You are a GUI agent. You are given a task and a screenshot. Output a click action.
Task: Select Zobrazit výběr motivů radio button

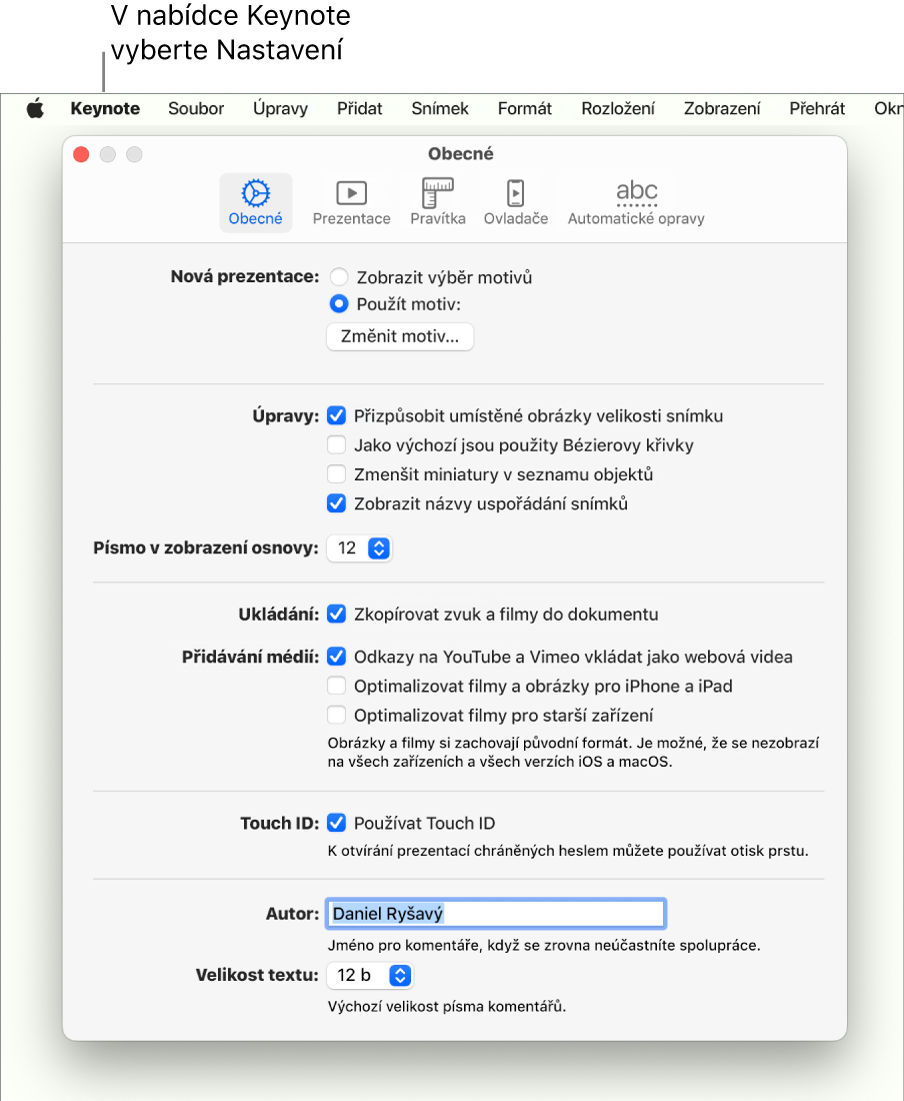coord(339,277)
